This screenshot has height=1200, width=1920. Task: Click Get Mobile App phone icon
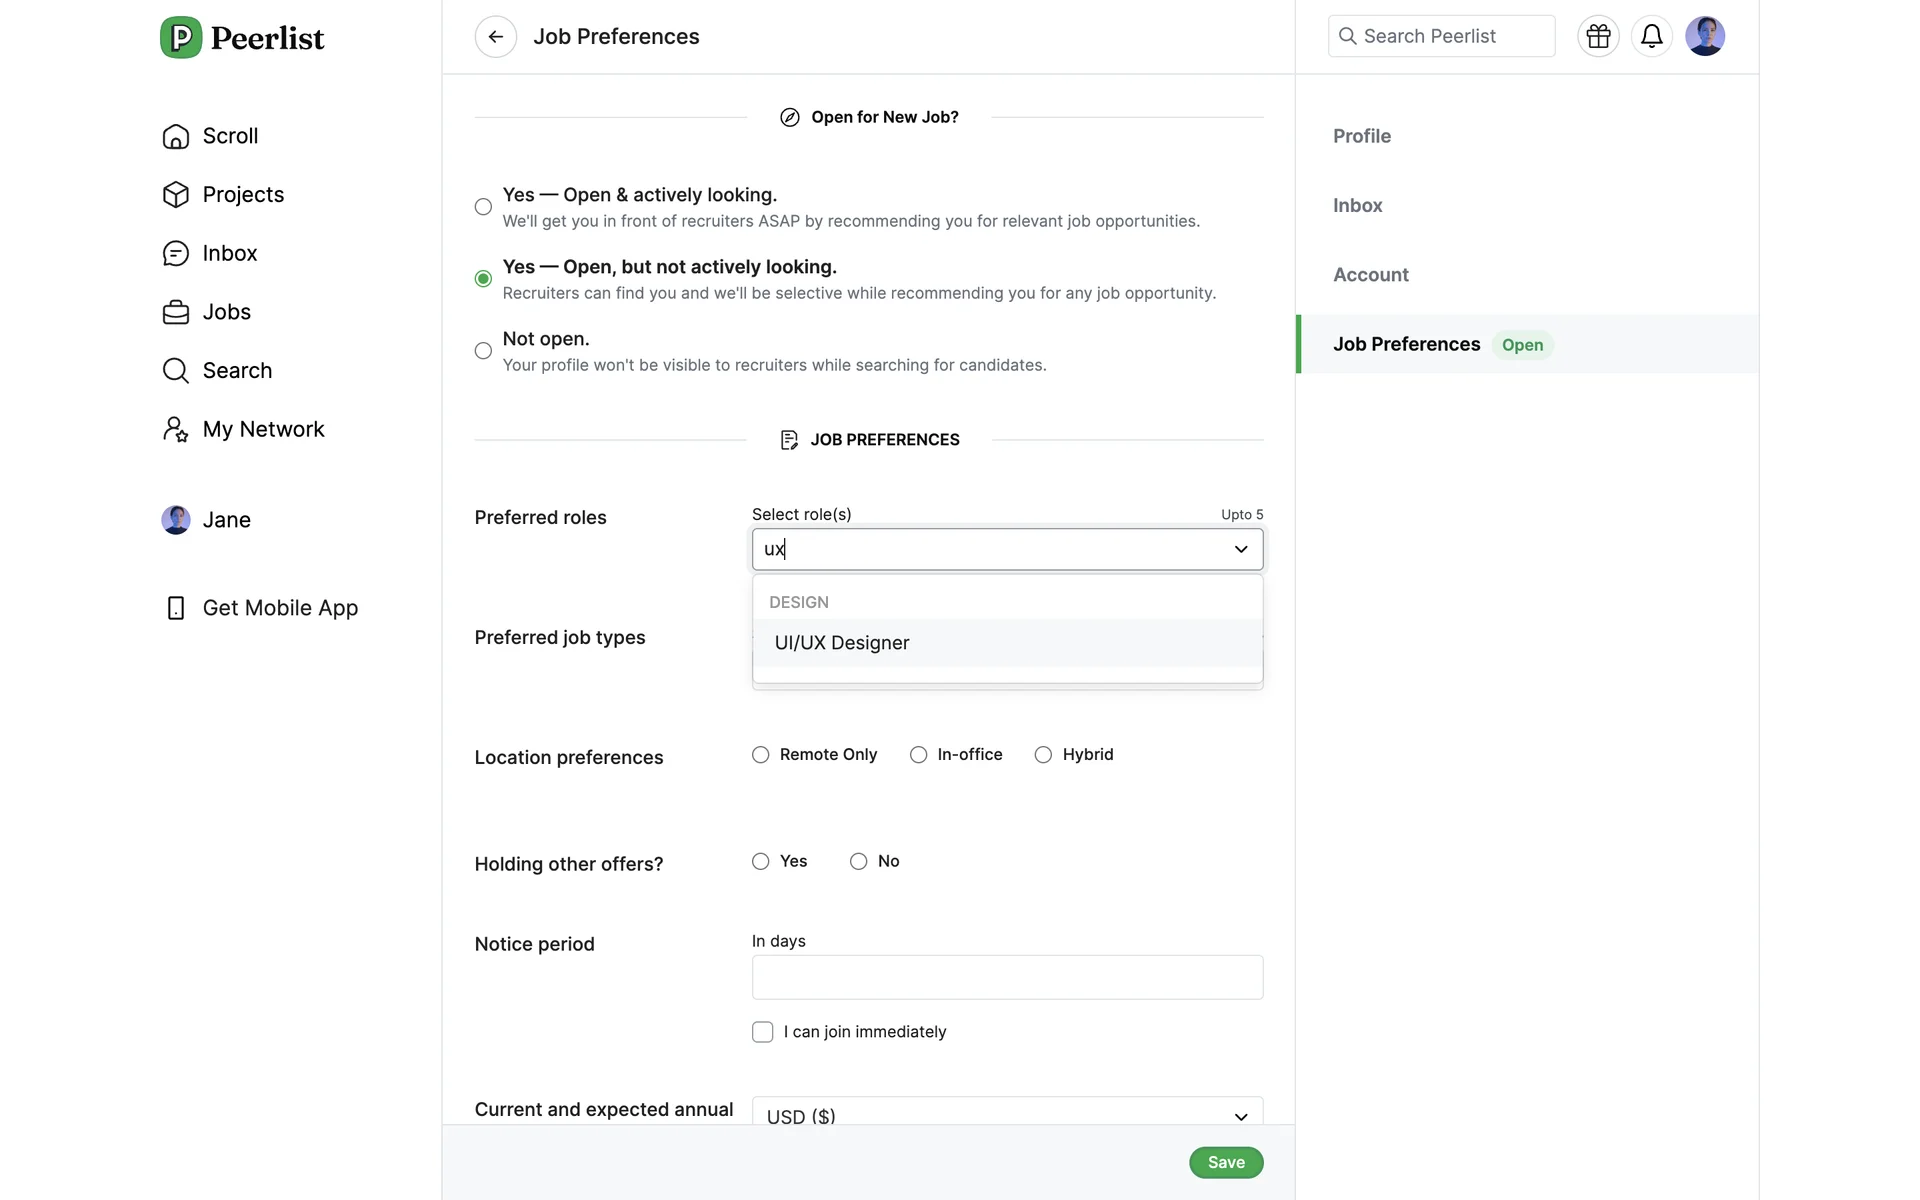[x=176, y=608]
